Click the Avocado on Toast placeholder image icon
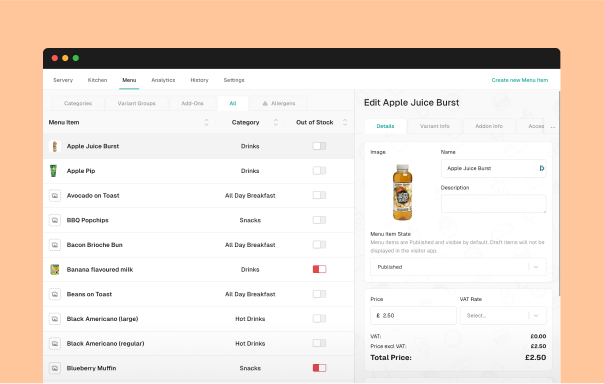604x384 pixels. pyautogui.click(x=55, y=196)
